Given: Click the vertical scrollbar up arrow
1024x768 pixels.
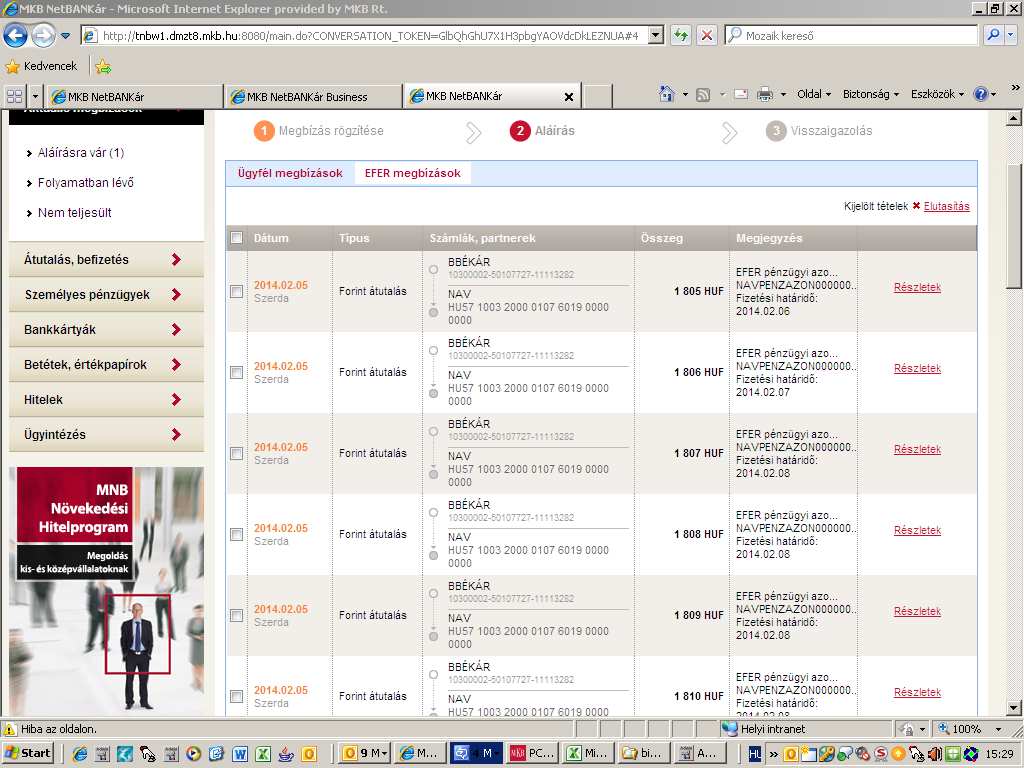Looking at the screenshot, I should [x=1013, y=119].
